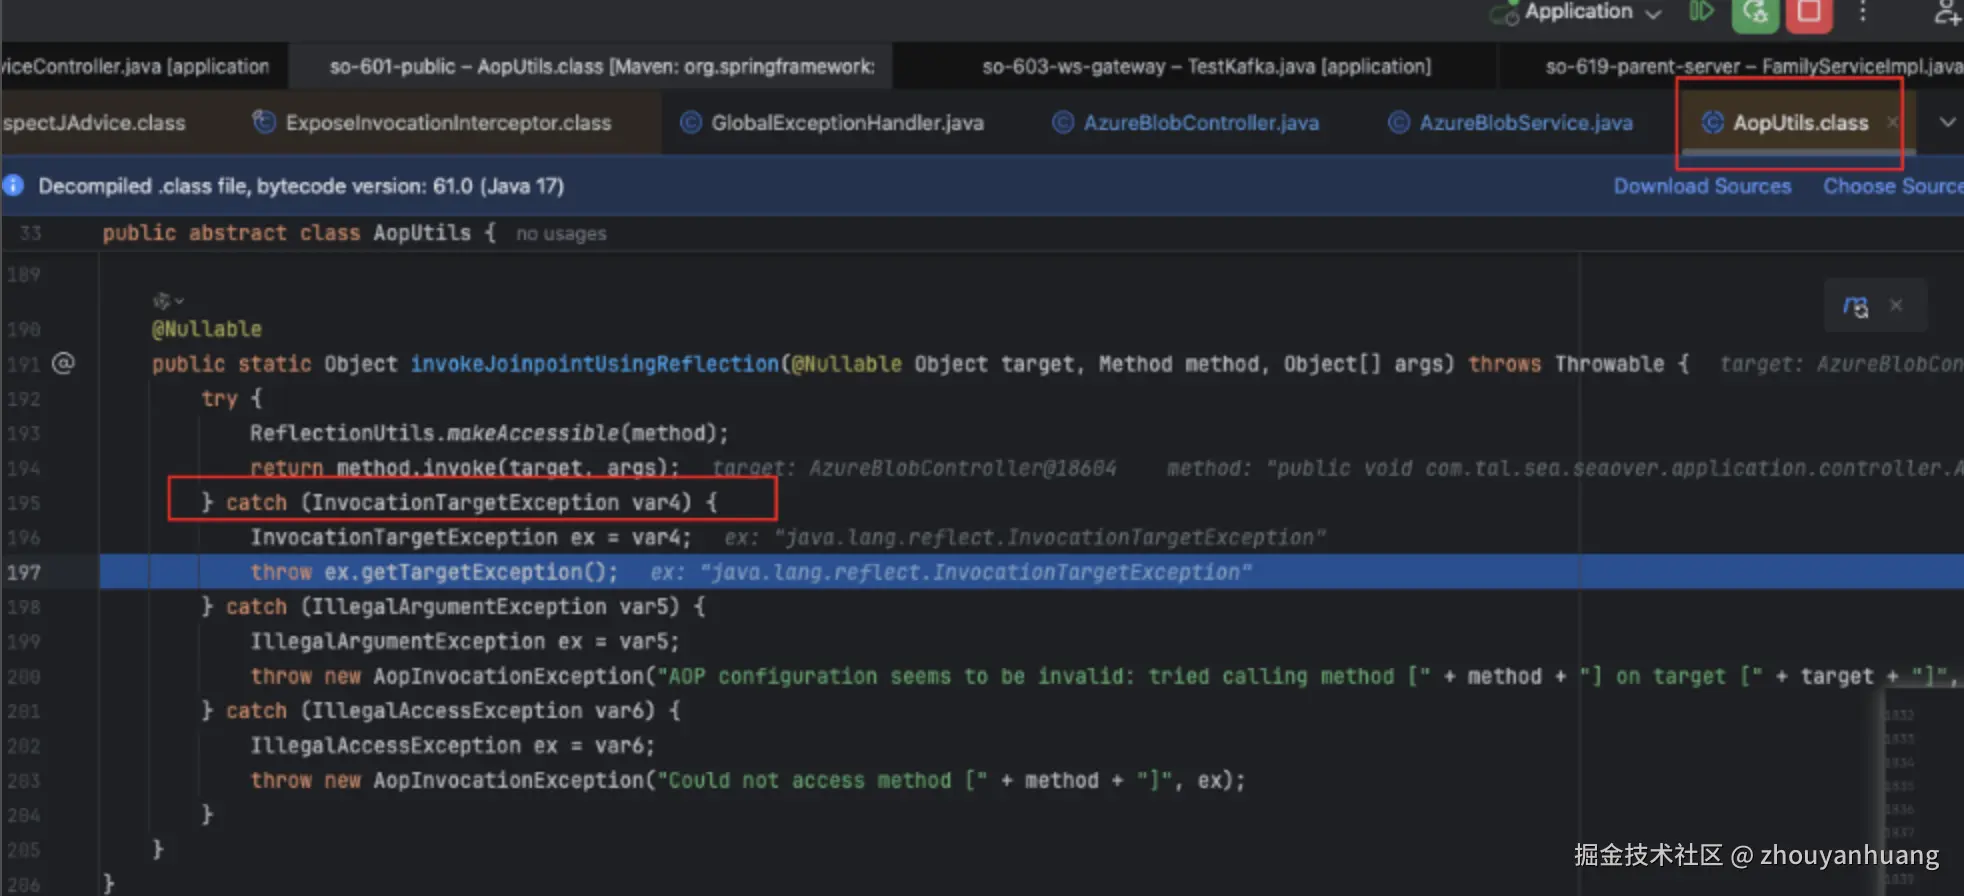Click the class icon on AzureBlobService tab
Image resolution: width=1964 pixels, height=896 pixels.
click(1398, 122)
